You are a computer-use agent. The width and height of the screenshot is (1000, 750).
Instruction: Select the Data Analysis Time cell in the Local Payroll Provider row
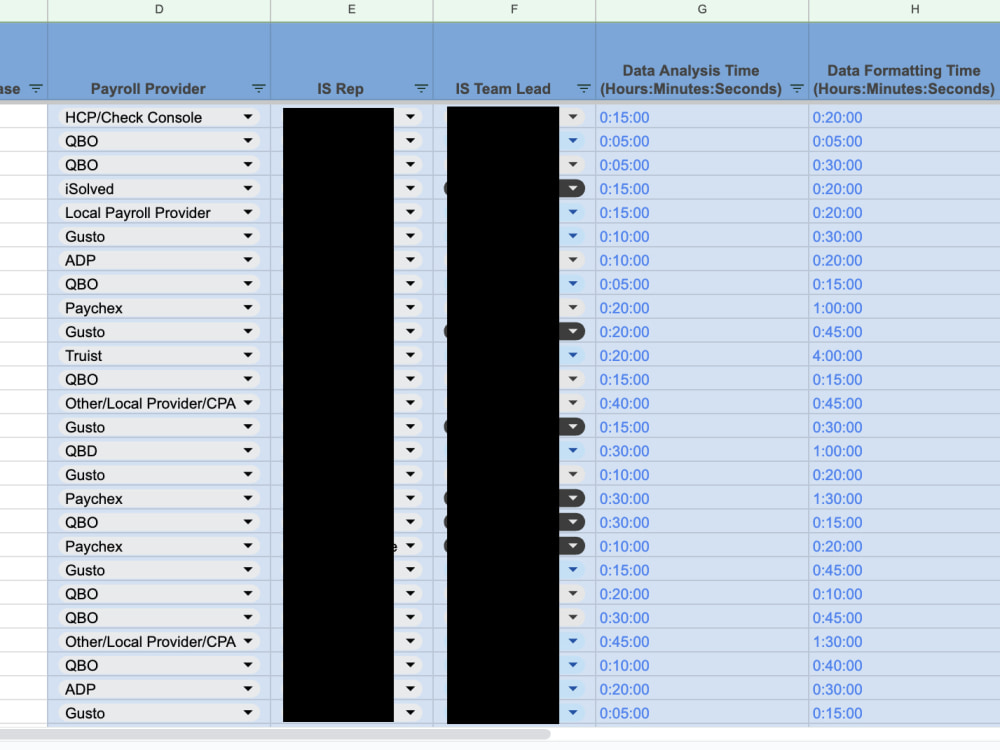click(x=702, y=212)
